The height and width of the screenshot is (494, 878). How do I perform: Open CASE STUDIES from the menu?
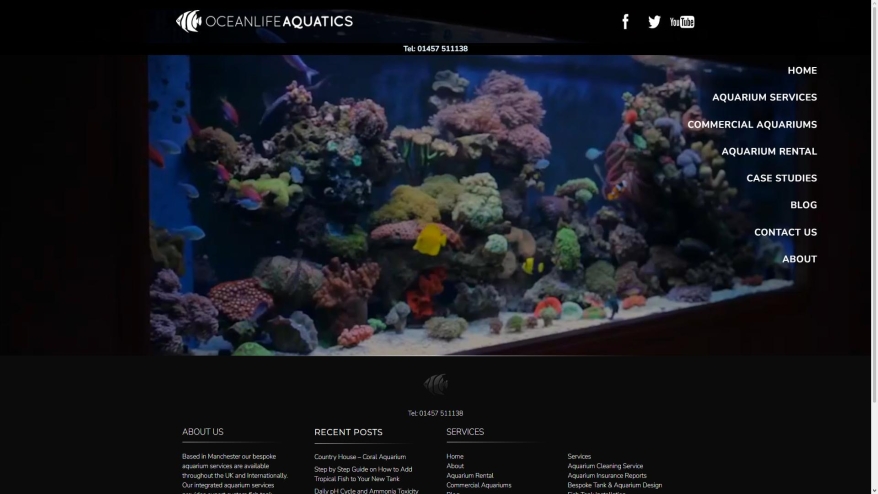coord(781,178)
